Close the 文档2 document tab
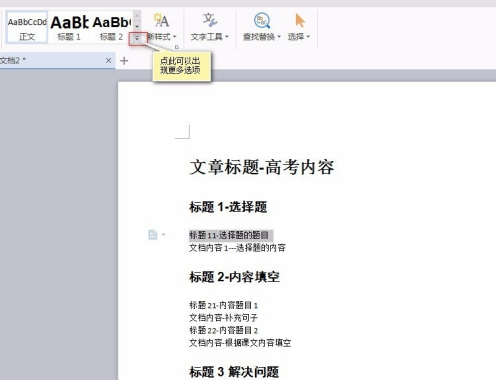496x380 pixels. tap(108, 61)
